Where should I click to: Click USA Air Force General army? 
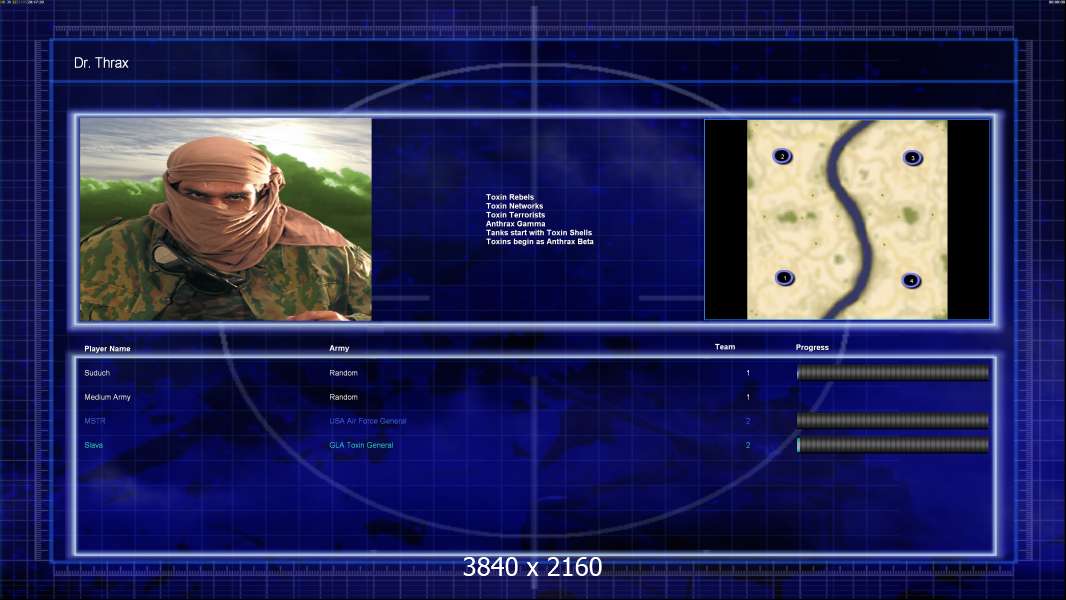368,421
